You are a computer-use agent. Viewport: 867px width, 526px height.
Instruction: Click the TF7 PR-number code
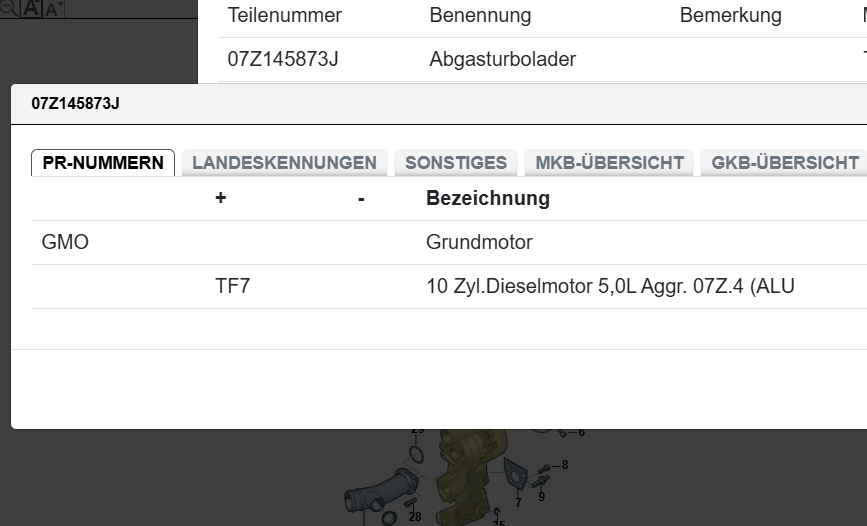pos(232,287)
